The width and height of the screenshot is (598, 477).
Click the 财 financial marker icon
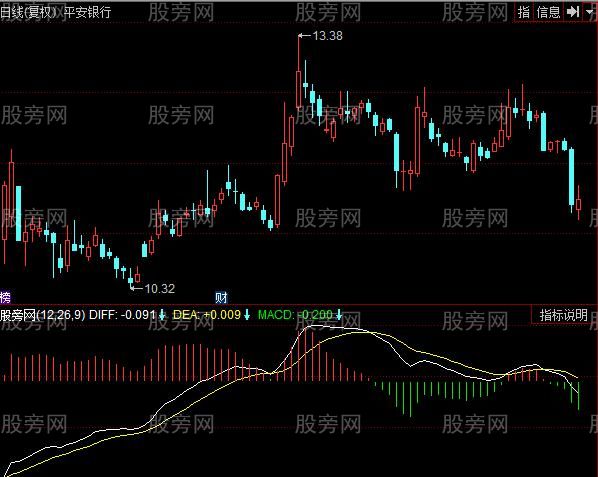pyautogui.click(x=221, y=297)
